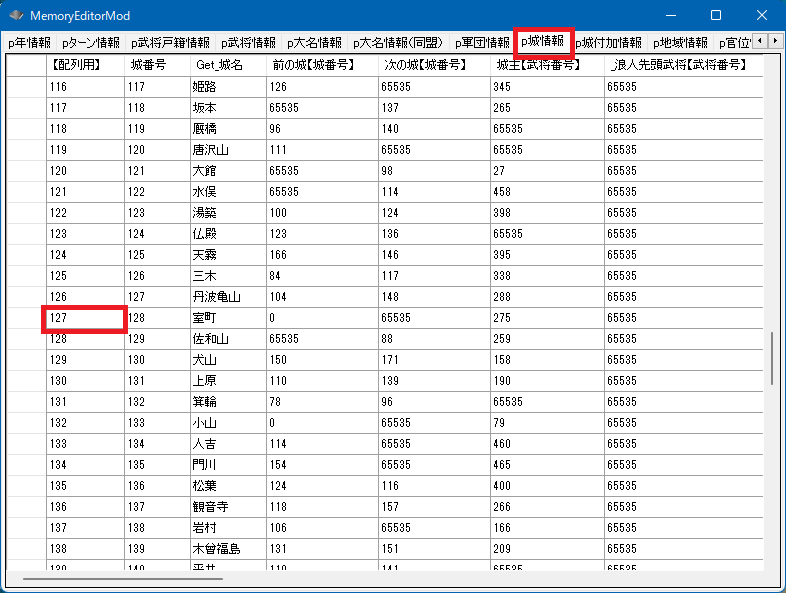
Task: Go to the p軍団情報 tab
Action: tap(482, 43)
